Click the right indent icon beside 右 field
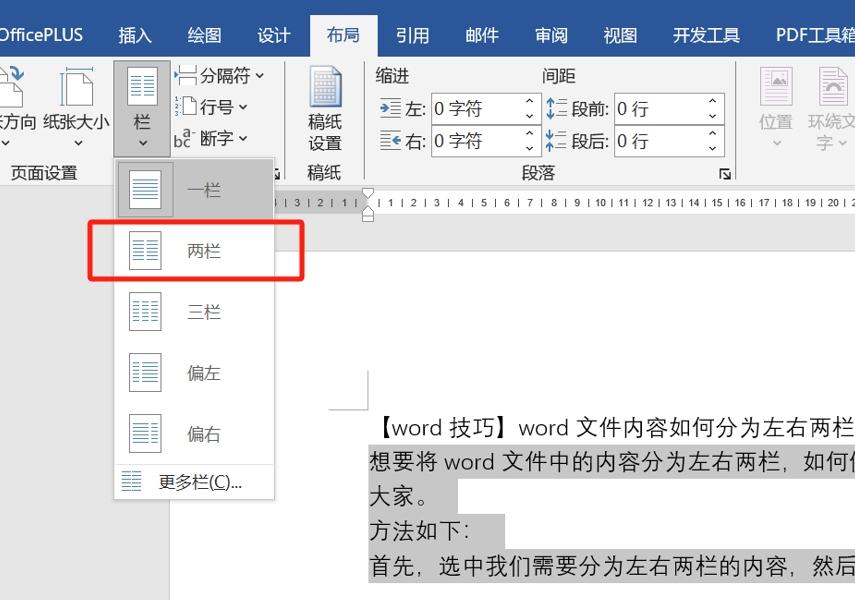 [390, 140]
